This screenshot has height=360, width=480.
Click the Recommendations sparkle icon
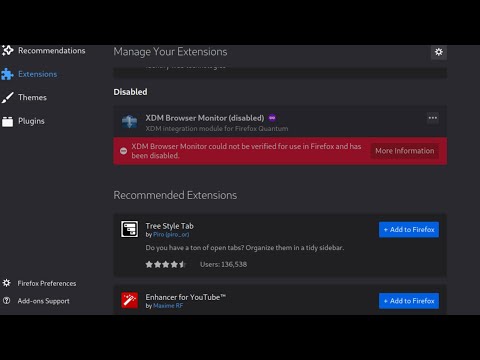point(7,50)
